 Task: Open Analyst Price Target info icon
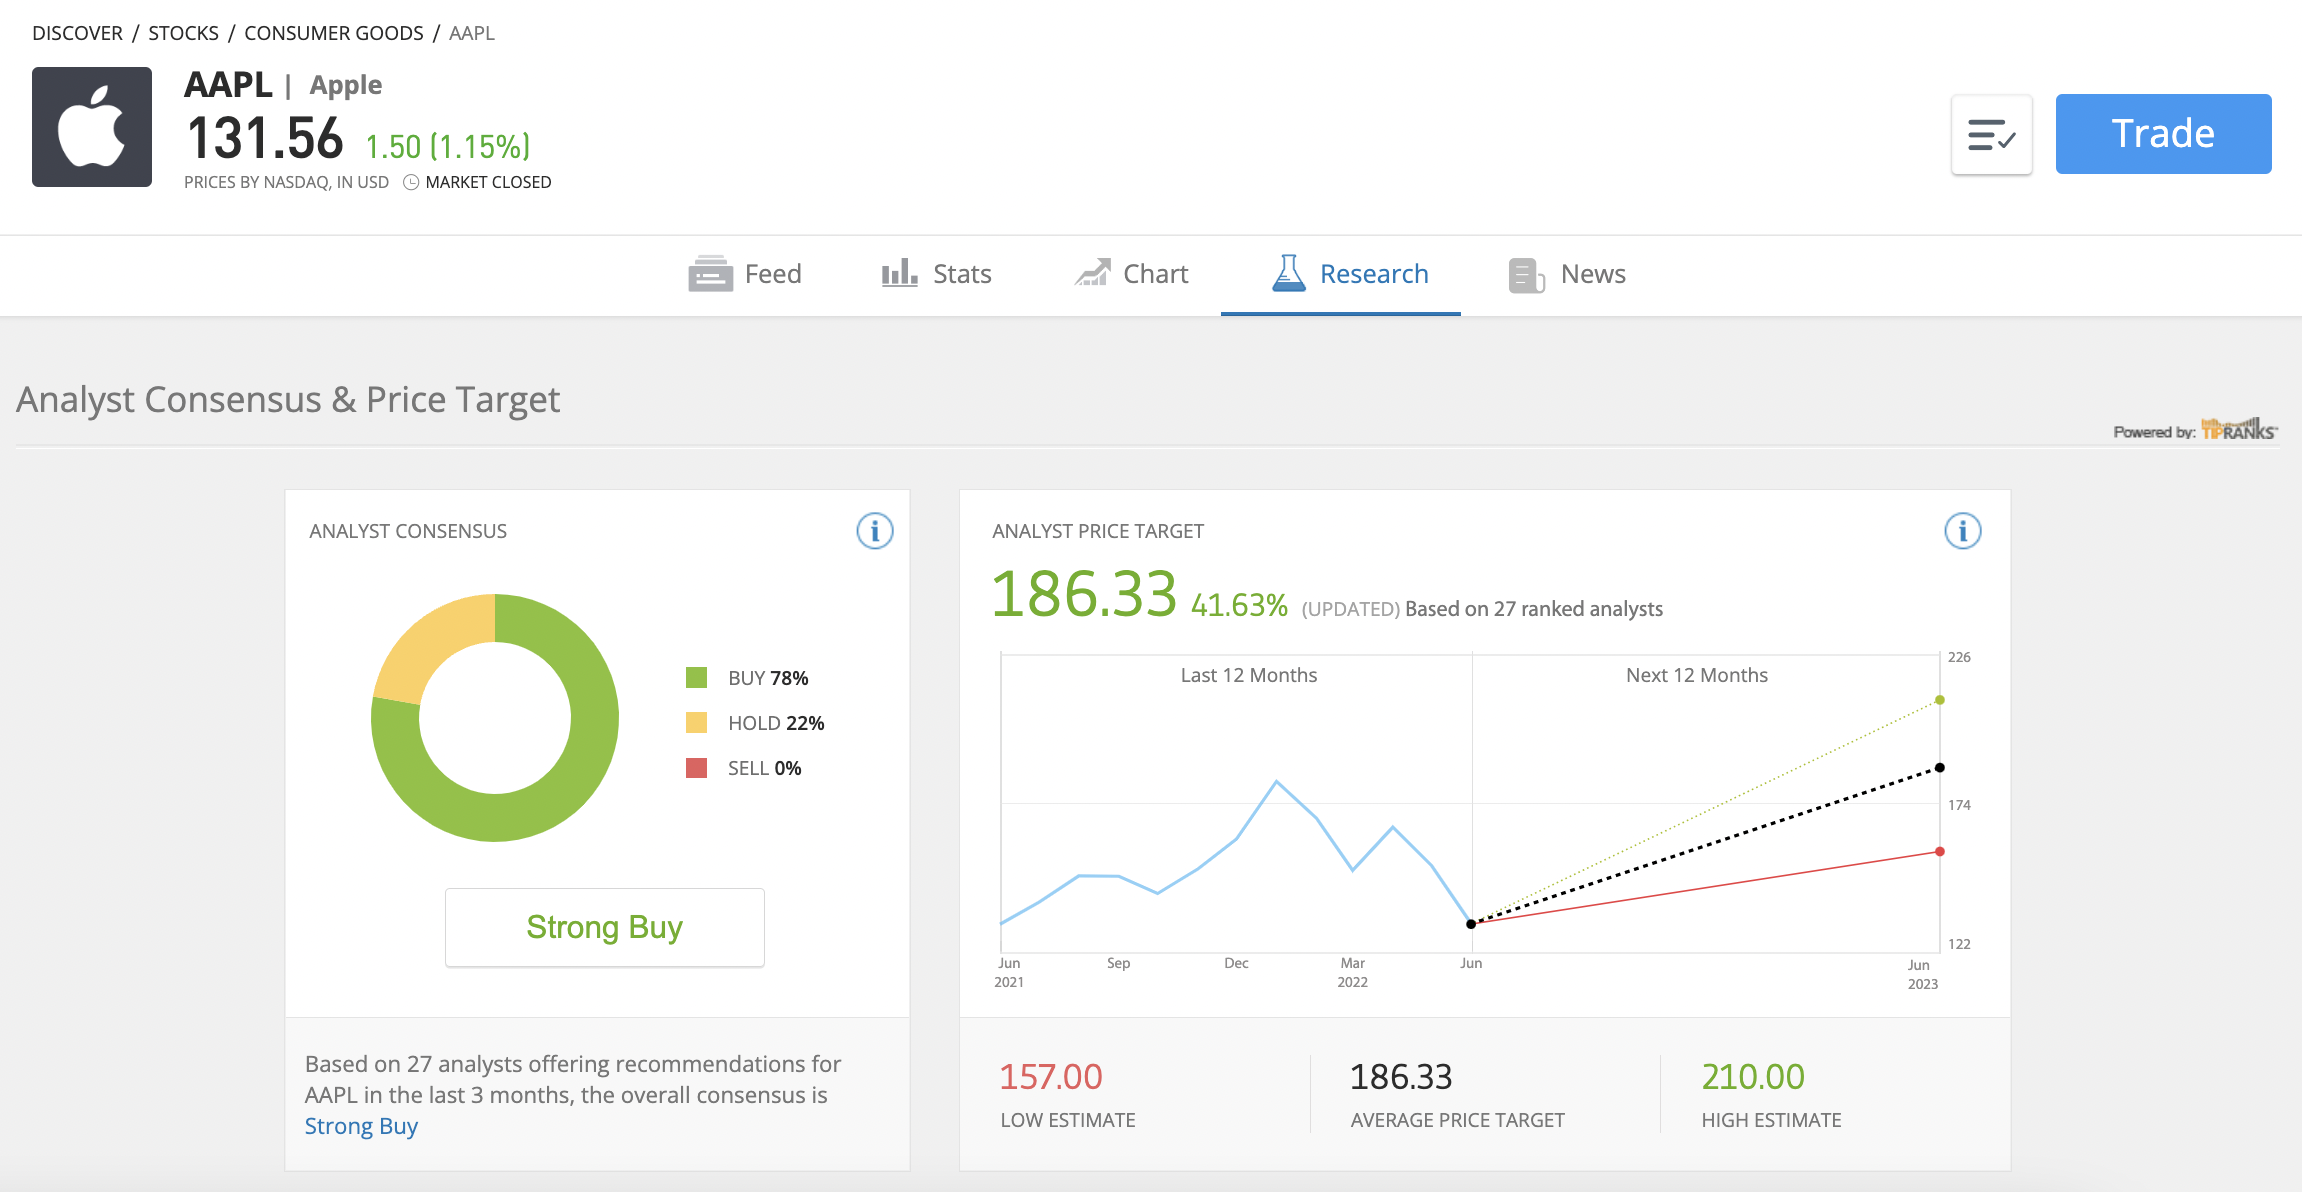pyautogui.click(x=1963, y=531)
